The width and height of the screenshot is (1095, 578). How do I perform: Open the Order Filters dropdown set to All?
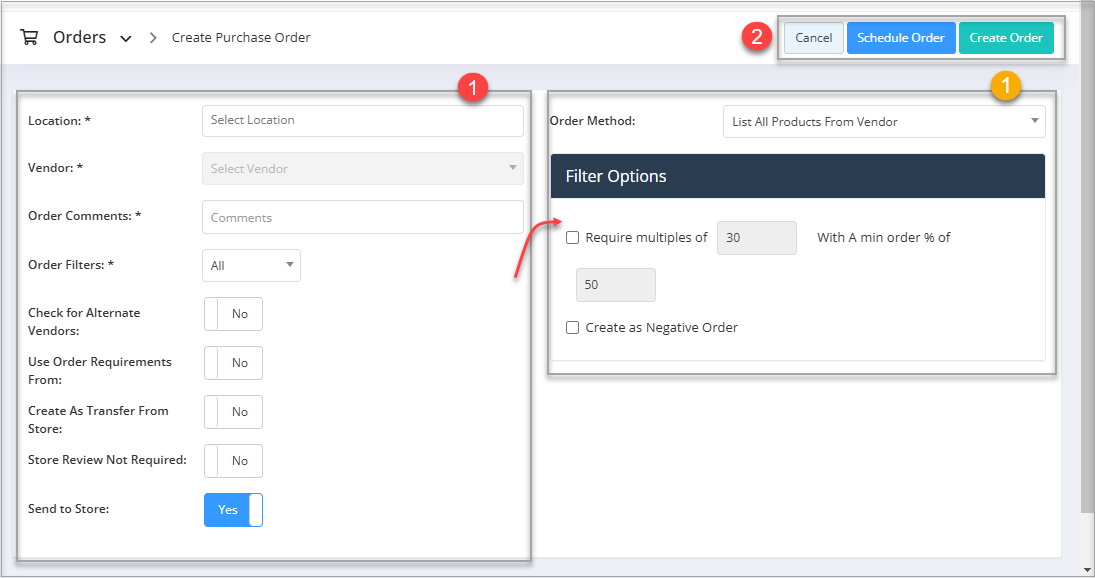tap(251, 265)
